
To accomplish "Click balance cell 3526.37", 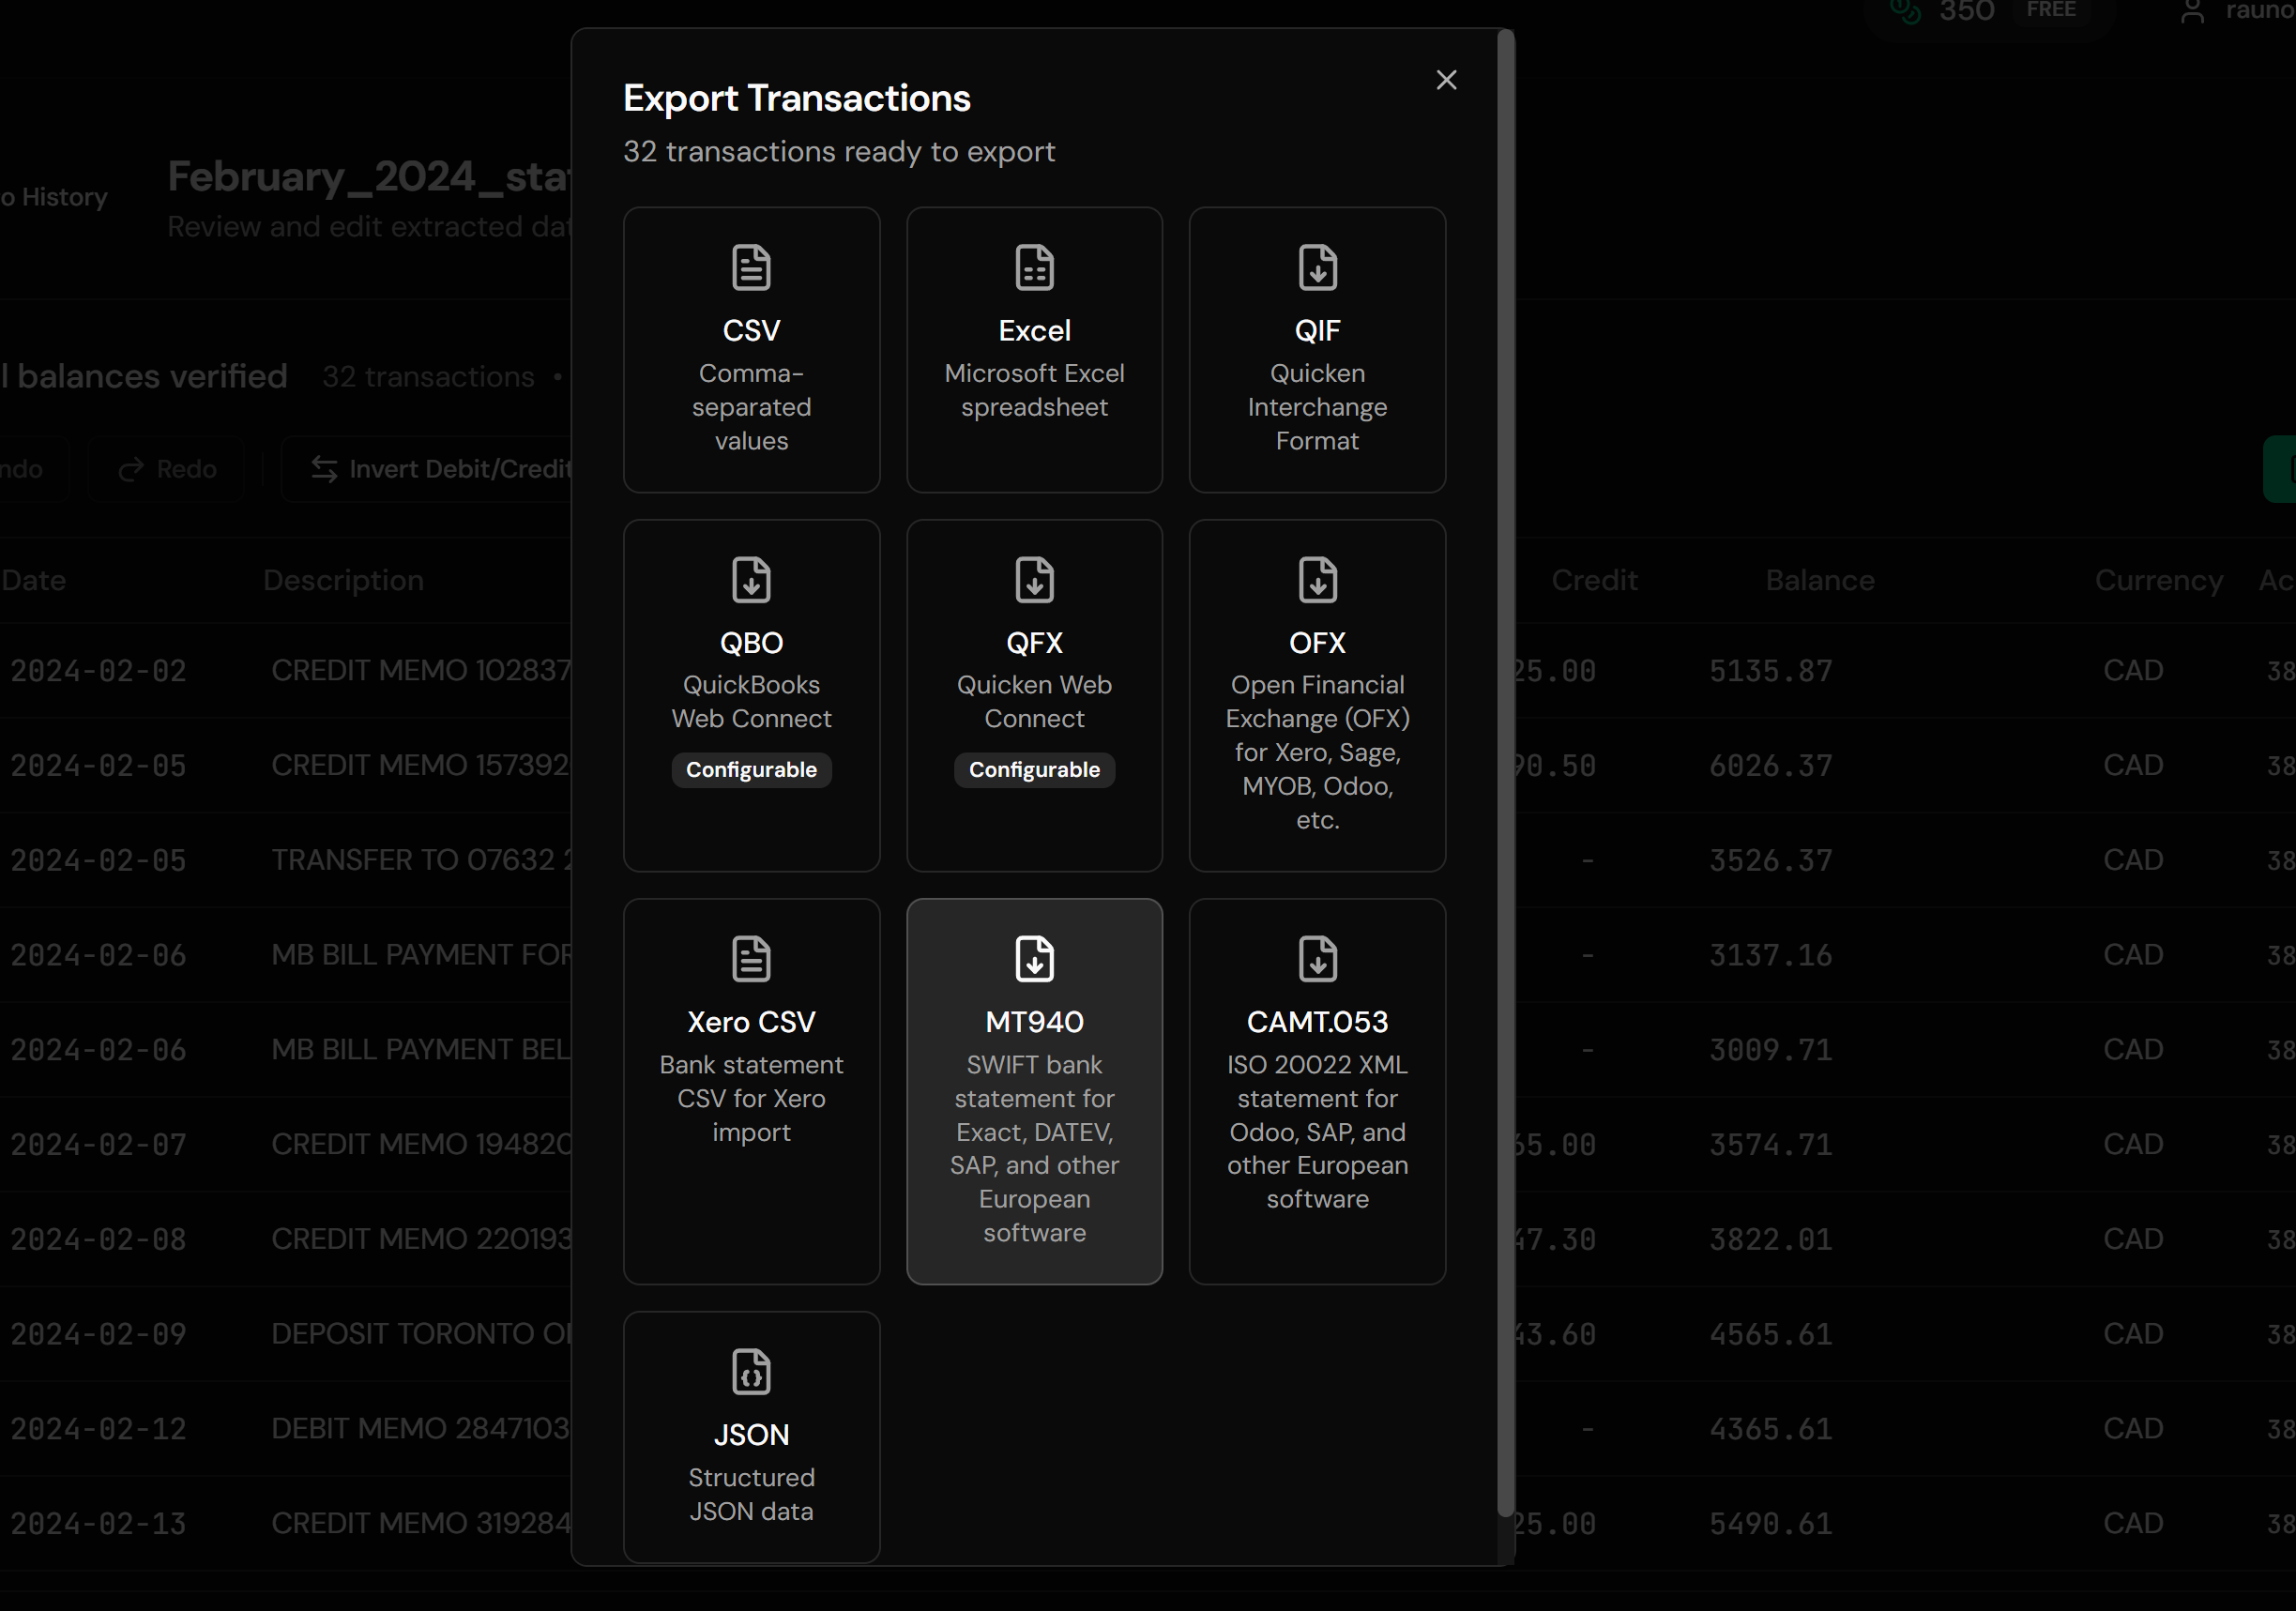I will [1770, 861].
